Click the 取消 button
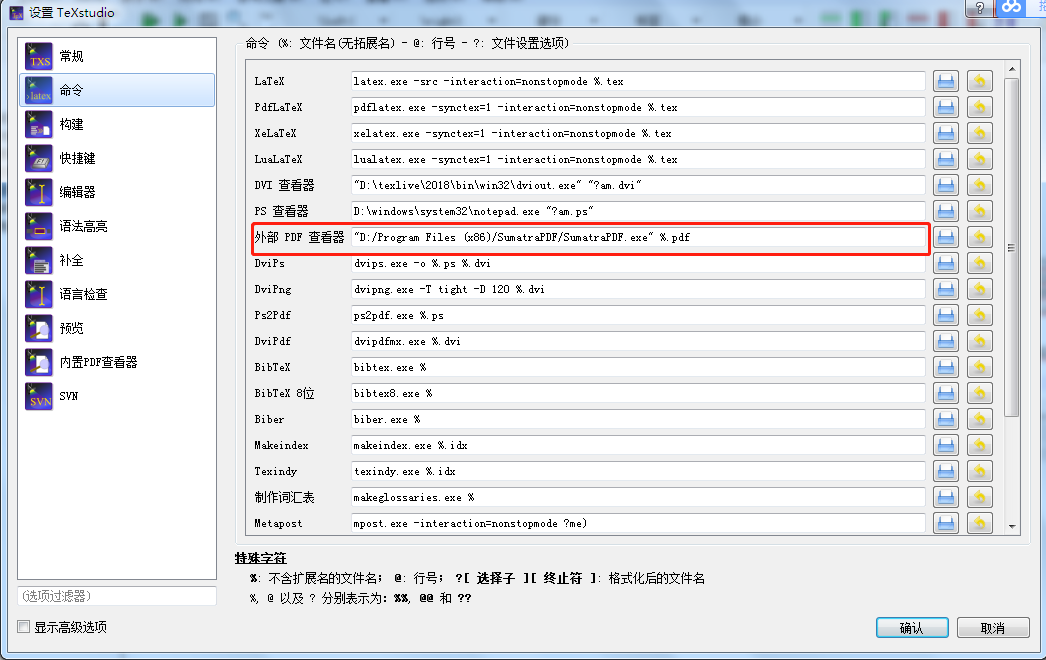Image resolution: width=1046 pixels, height=660 pixels. [993, 628]
